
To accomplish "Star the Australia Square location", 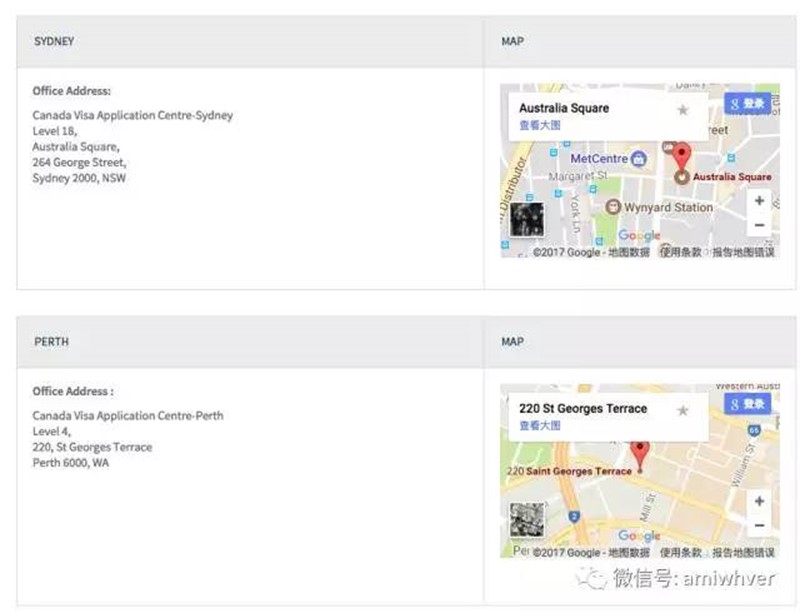I will tap(683, 110).
